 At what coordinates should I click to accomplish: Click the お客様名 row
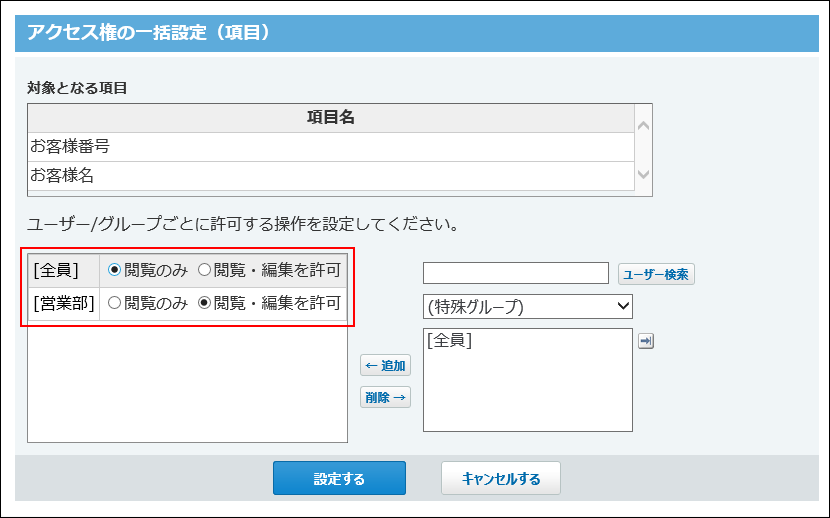click(x=331, y=176)
